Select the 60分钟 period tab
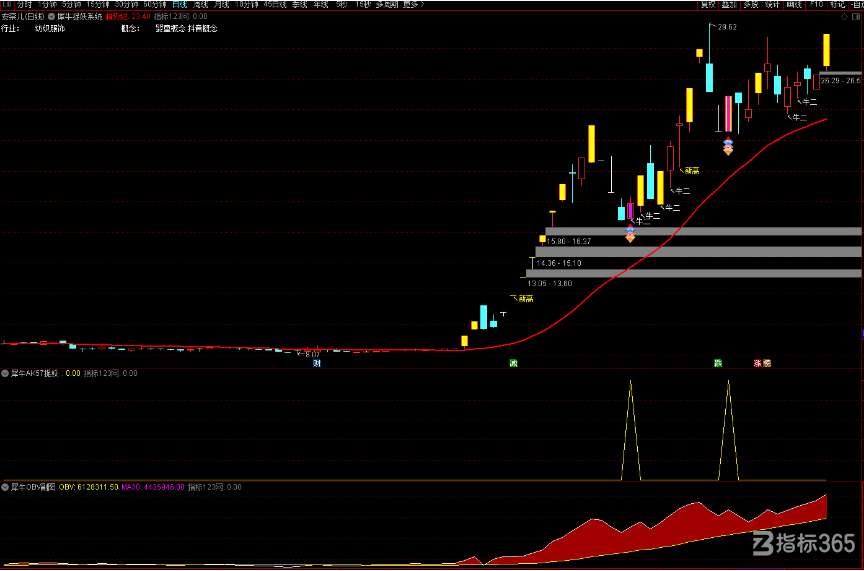The width and height of the screenshot is (864, 571). tap(155, 4)
